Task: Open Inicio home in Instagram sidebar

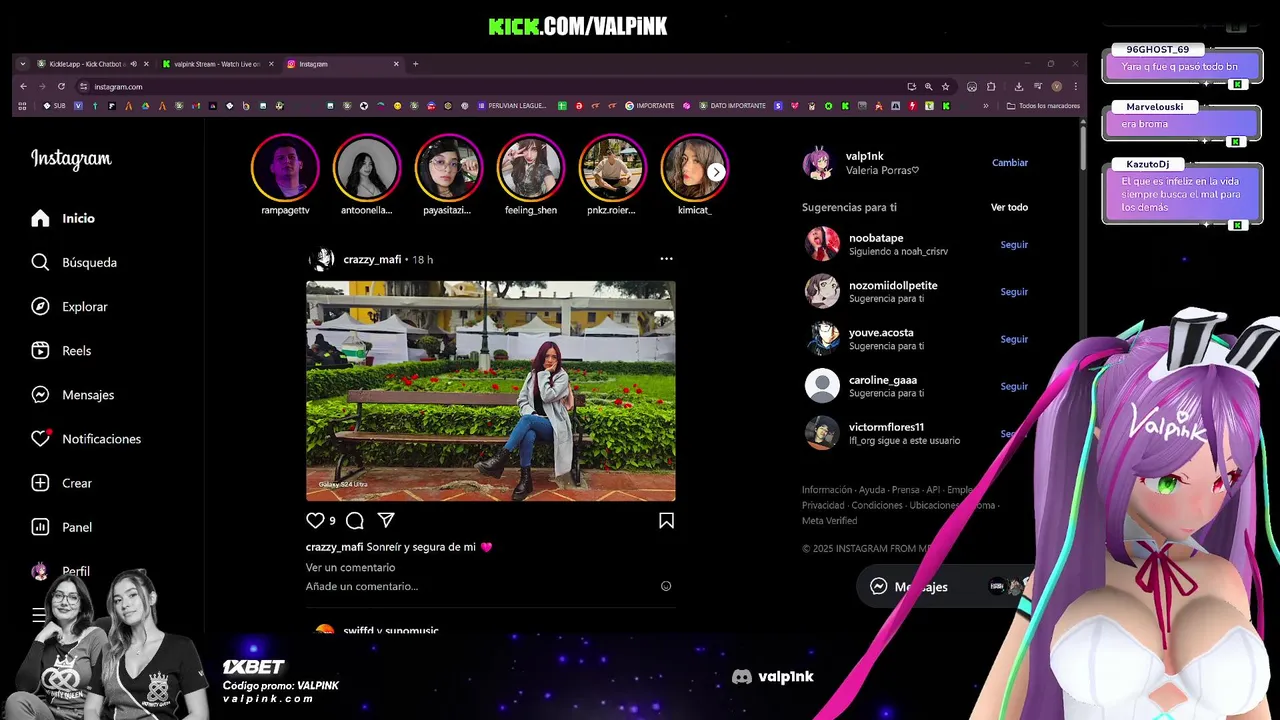Action: pyautogui.click(x=62, y=218)
